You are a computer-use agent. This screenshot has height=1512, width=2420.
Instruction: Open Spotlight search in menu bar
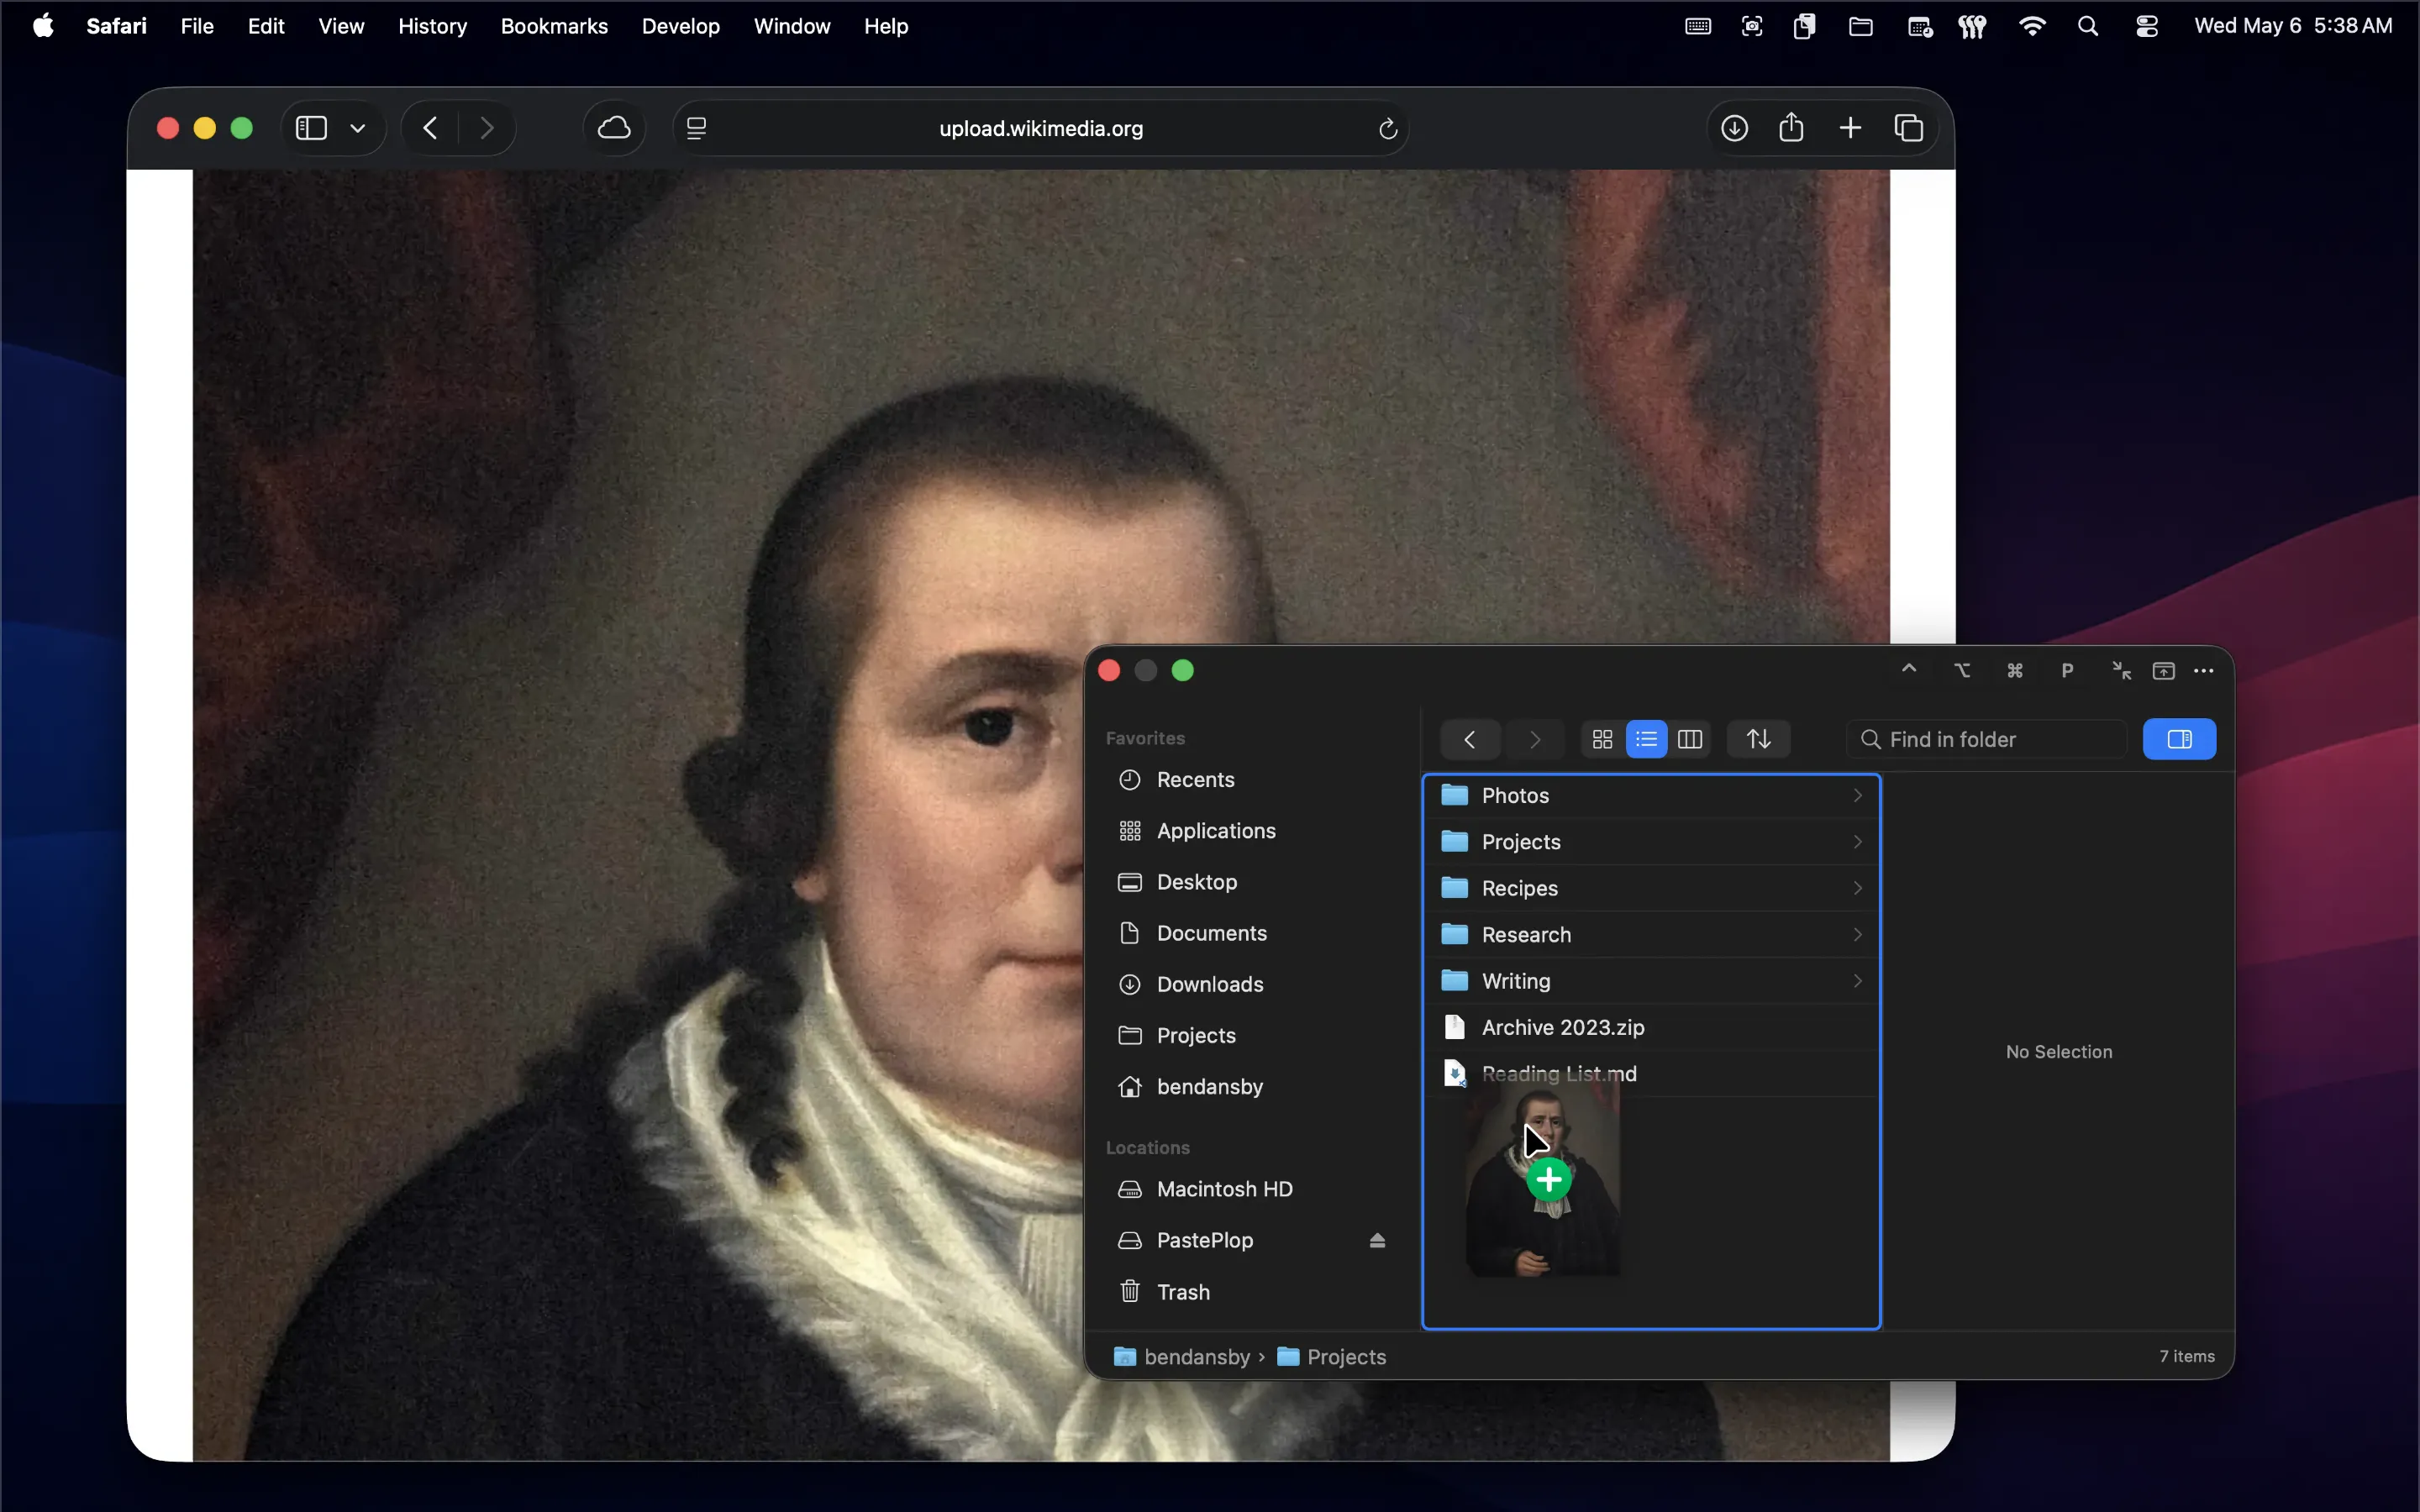(2087, 26)
